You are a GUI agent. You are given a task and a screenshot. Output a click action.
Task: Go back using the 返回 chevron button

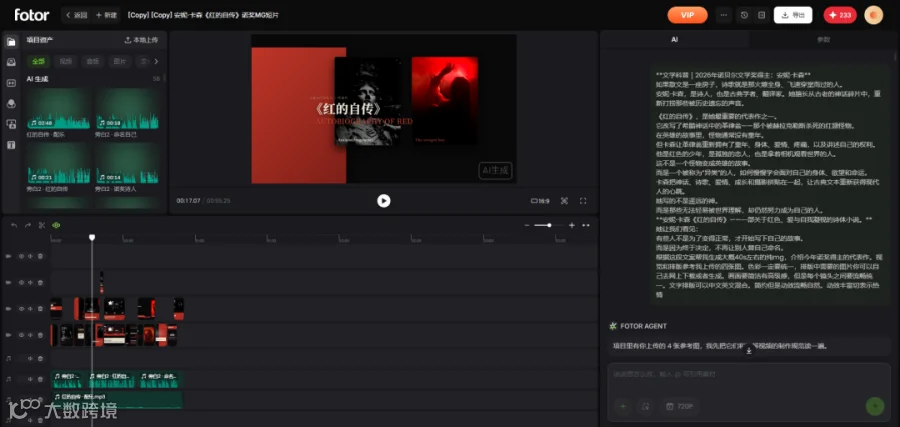[76, 15]
